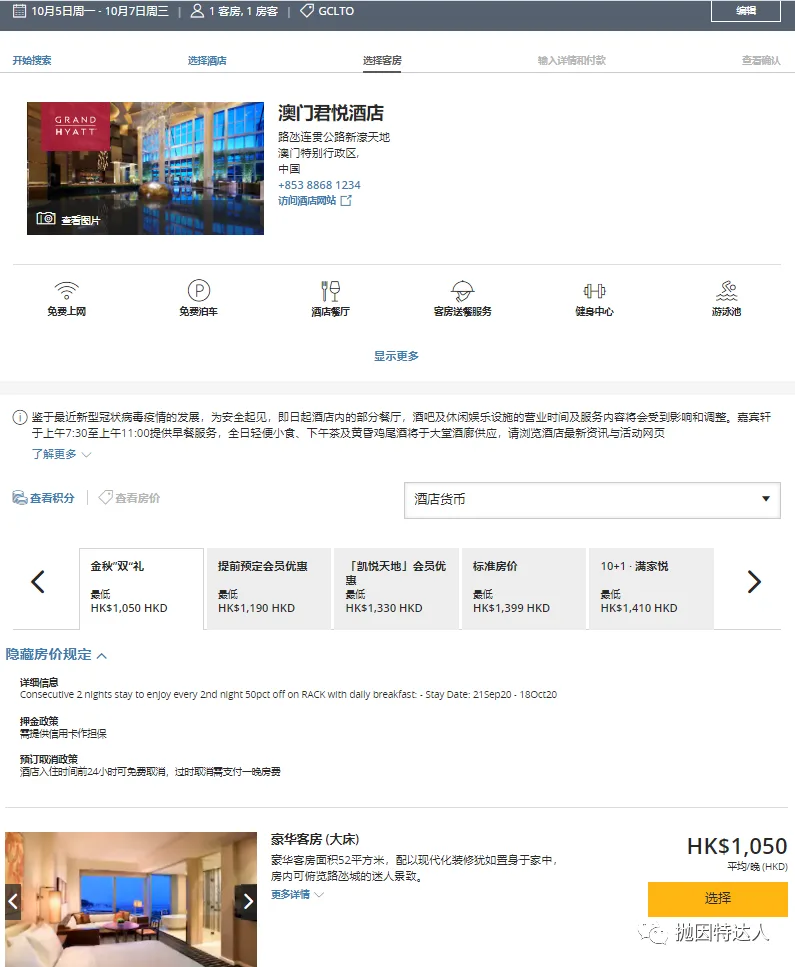
Task: Click the 澳门君悦酒店 hotel name
Action: 331,113
